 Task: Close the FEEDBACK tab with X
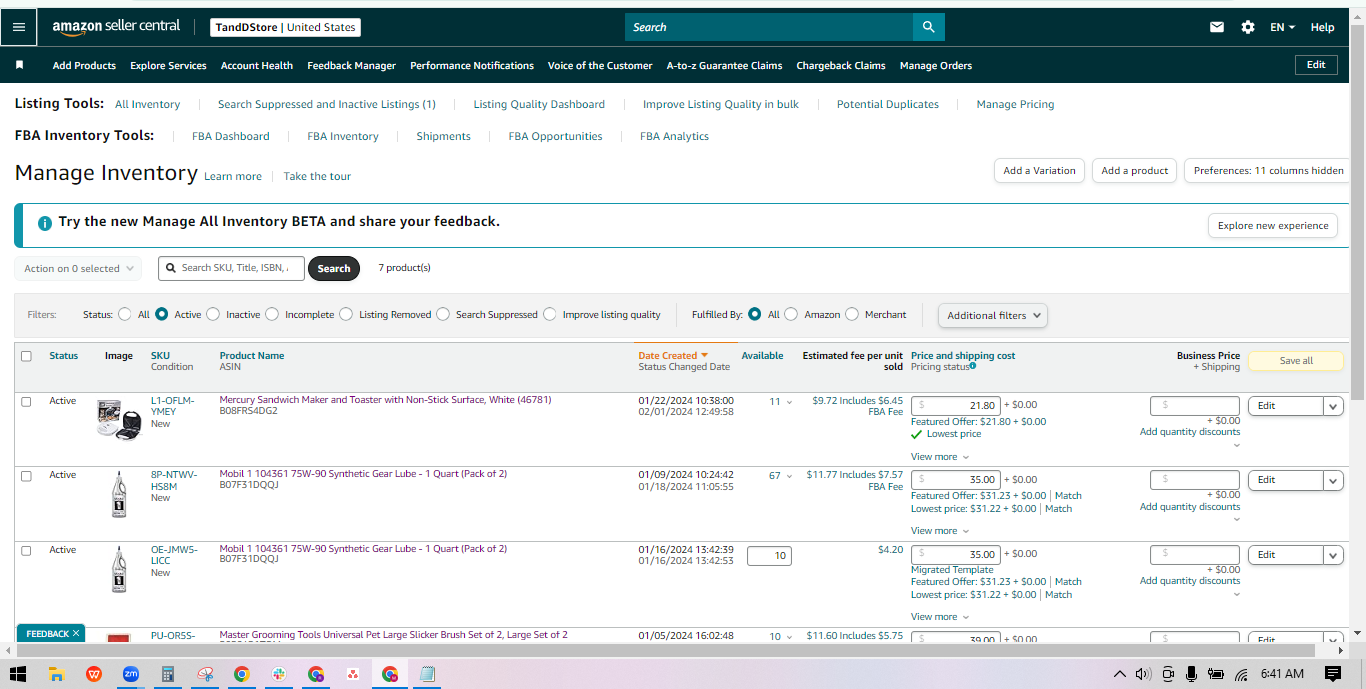click(76, 633)
